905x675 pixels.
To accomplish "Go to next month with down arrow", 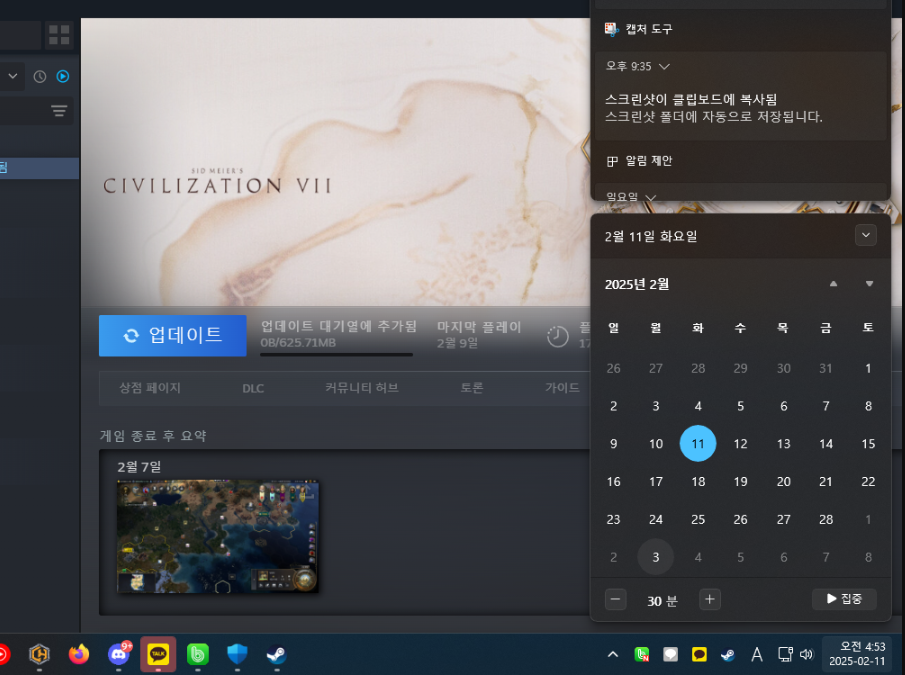I will (x=869, y=284).
